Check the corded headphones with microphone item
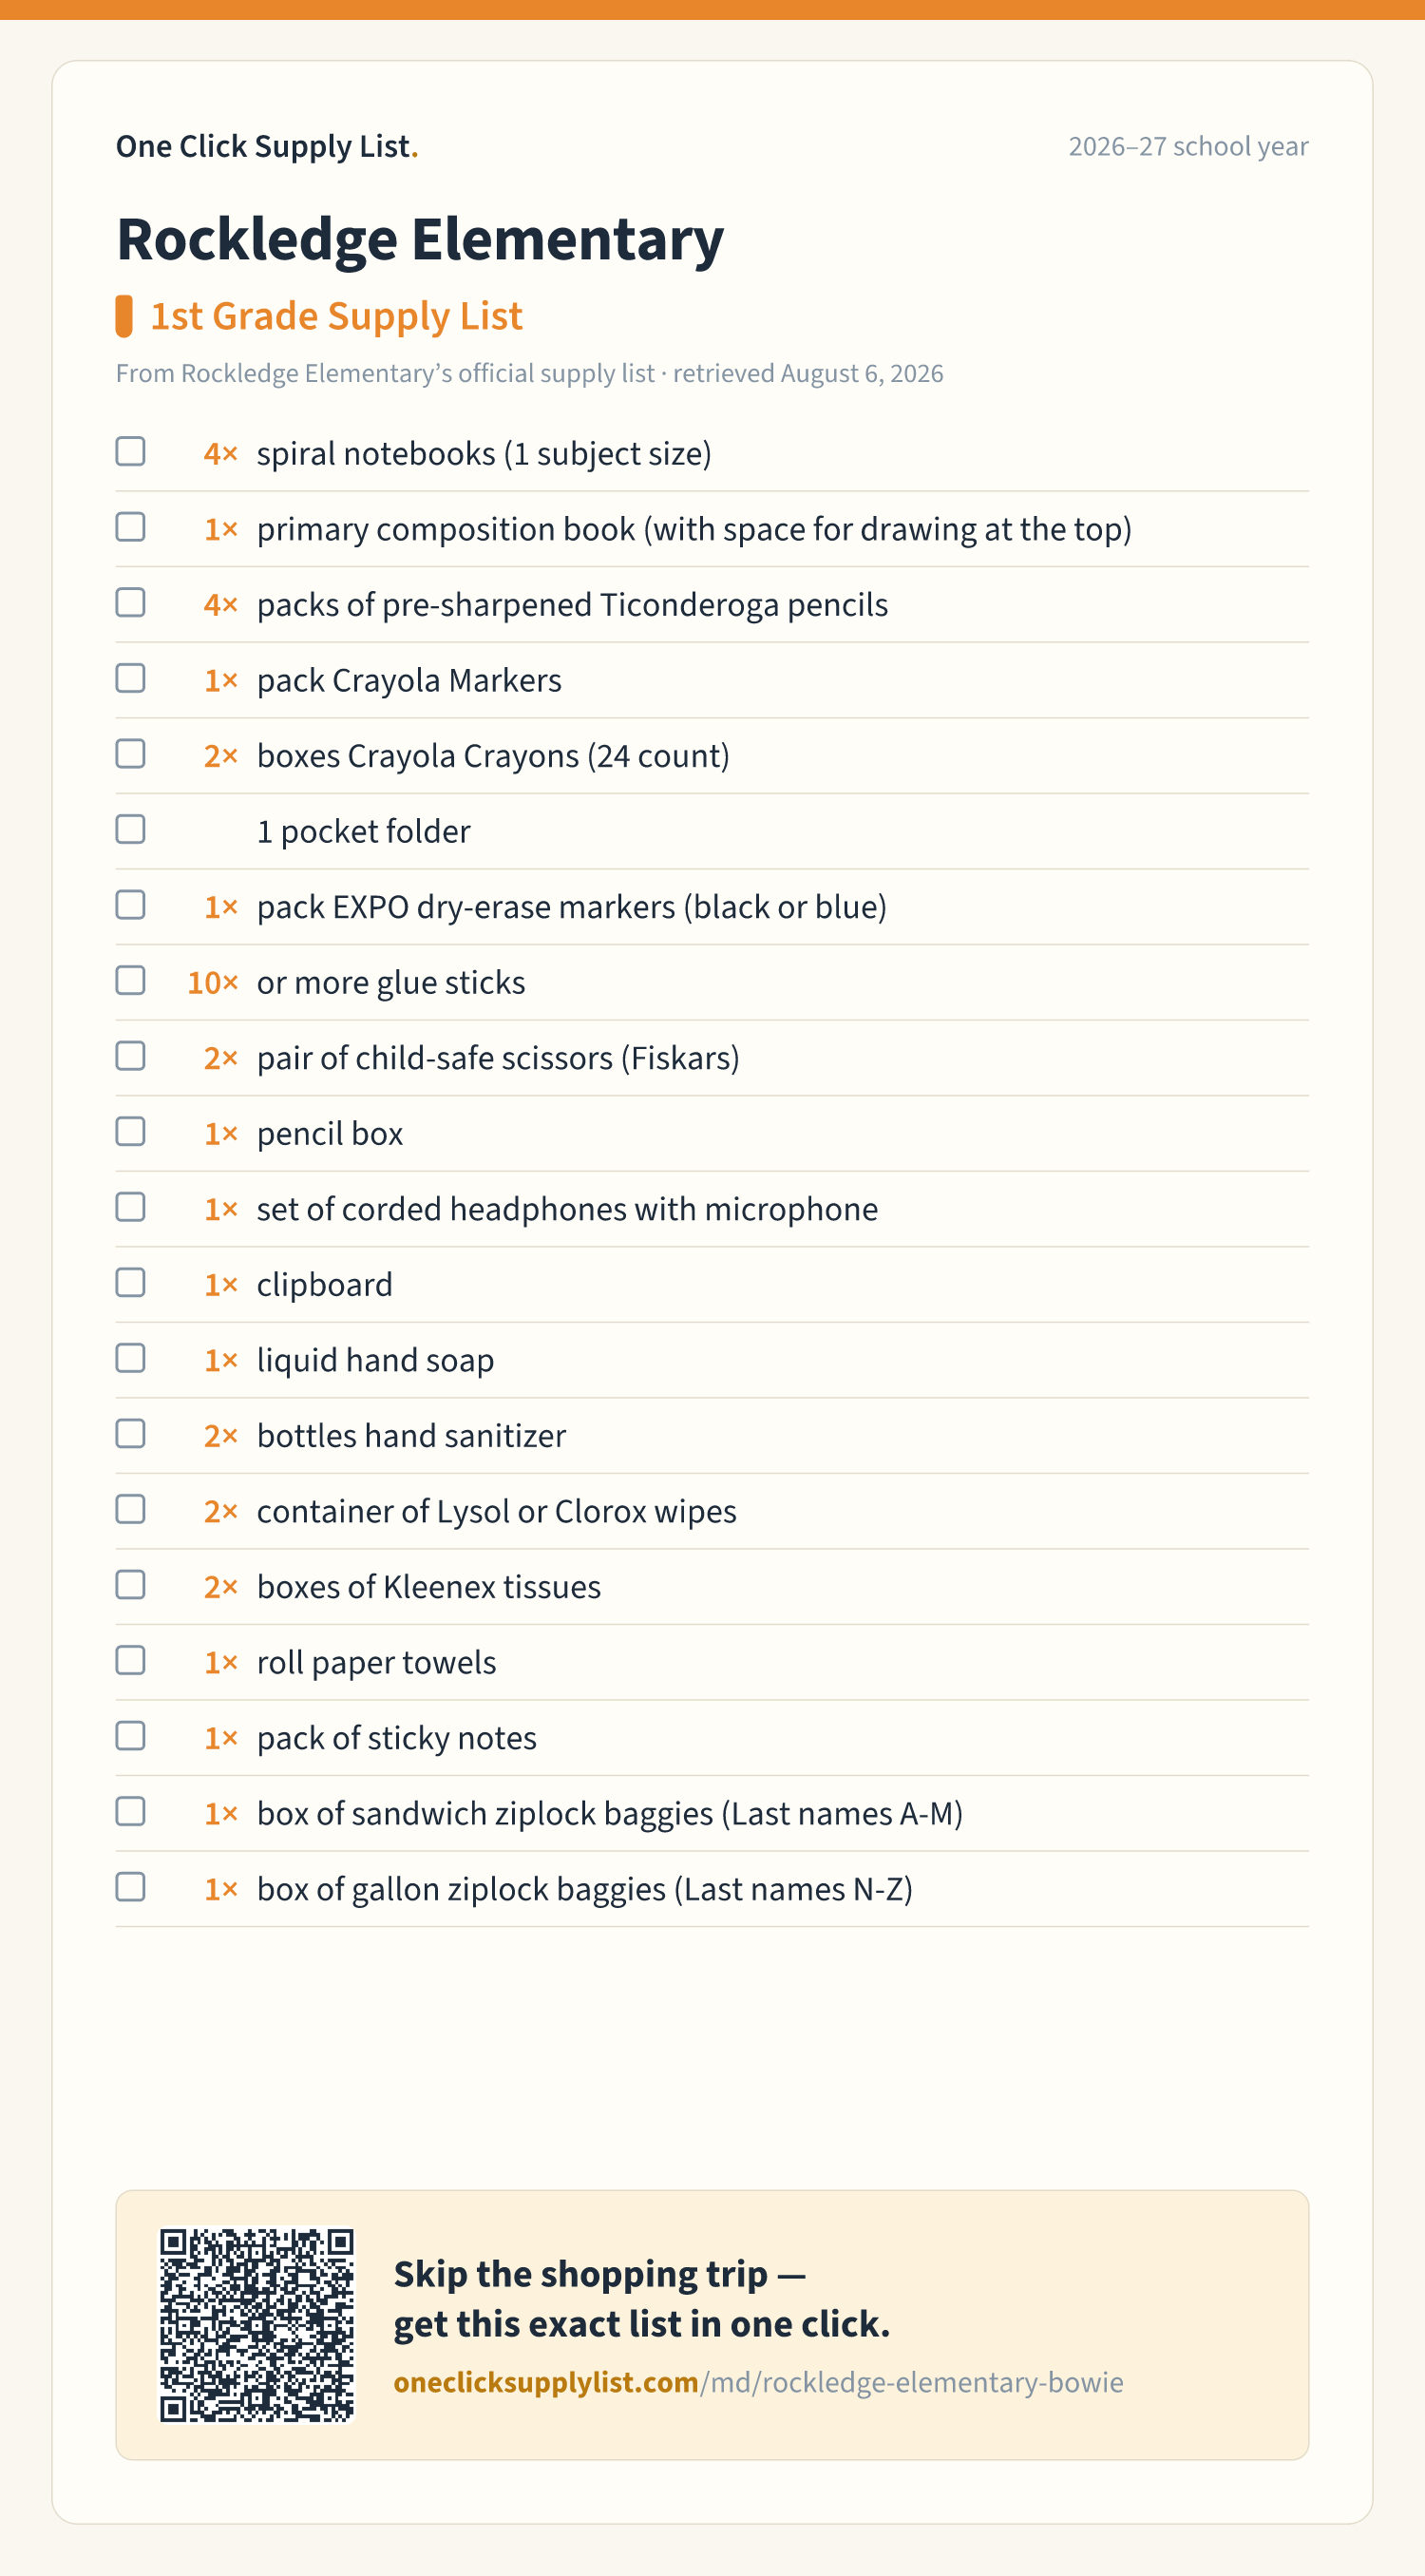This screenshot has height=2576, width=1425. [130, 1207]
